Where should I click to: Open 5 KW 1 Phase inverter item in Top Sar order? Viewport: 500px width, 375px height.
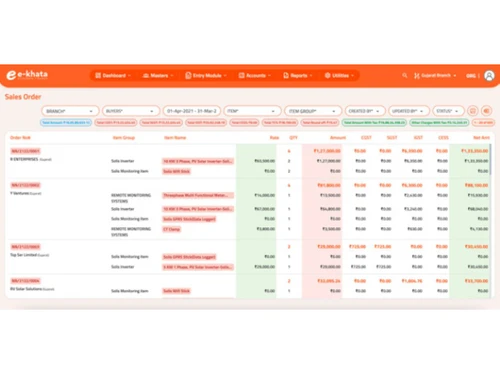(x=198, y=267)
